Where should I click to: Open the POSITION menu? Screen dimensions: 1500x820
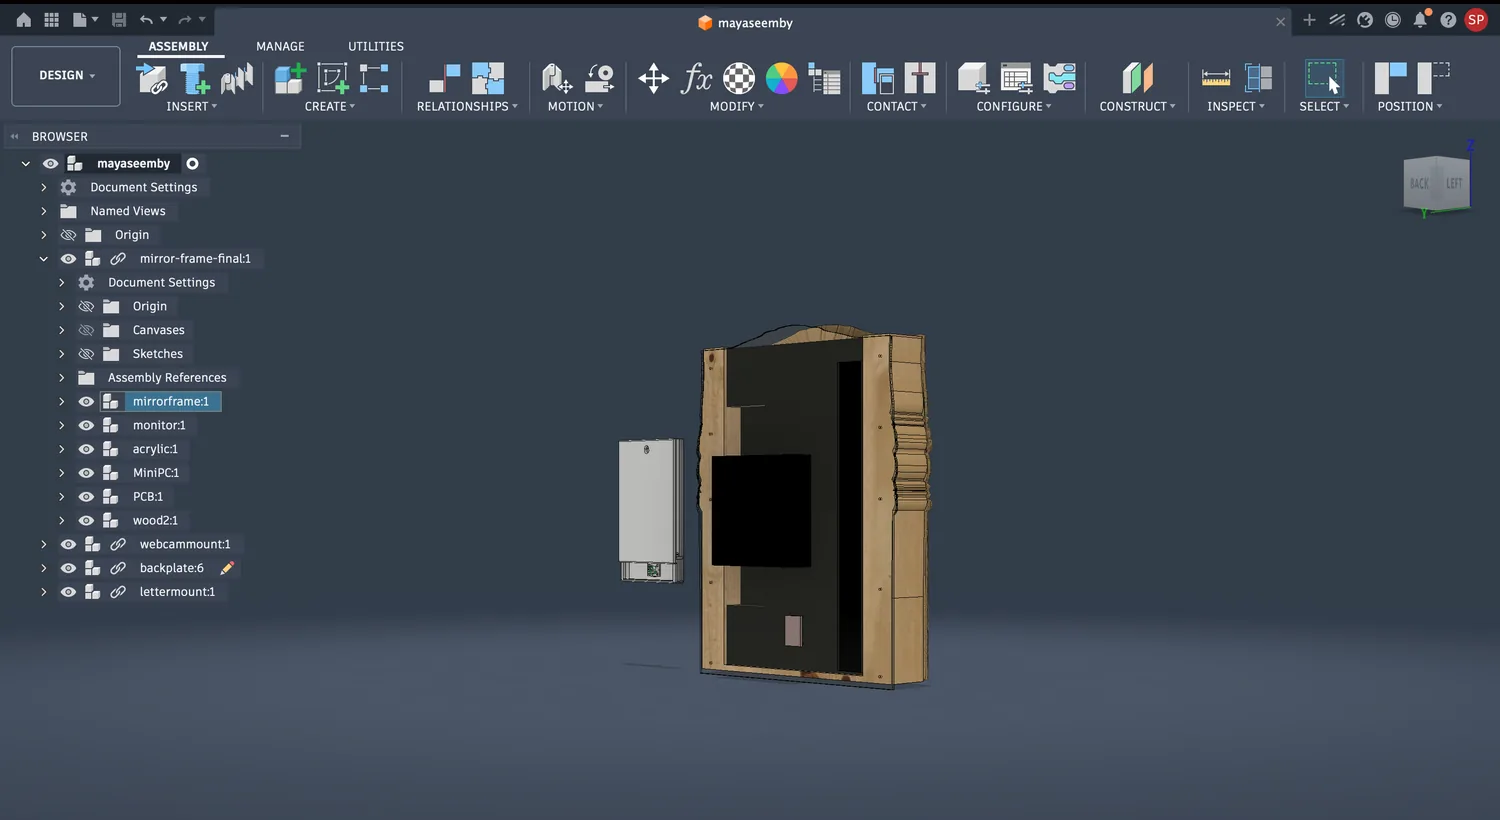click(1410, 106)
